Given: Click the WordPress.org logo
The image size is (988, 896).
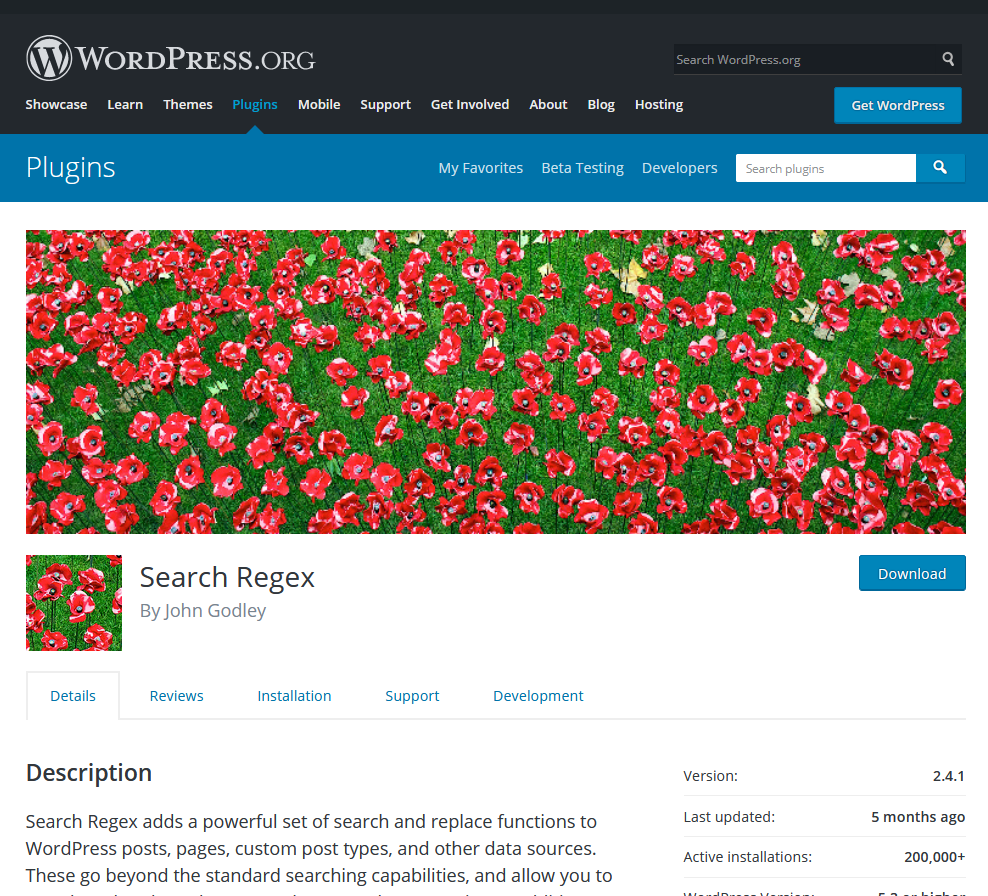Looking at the screenshot, I should 170,59.
